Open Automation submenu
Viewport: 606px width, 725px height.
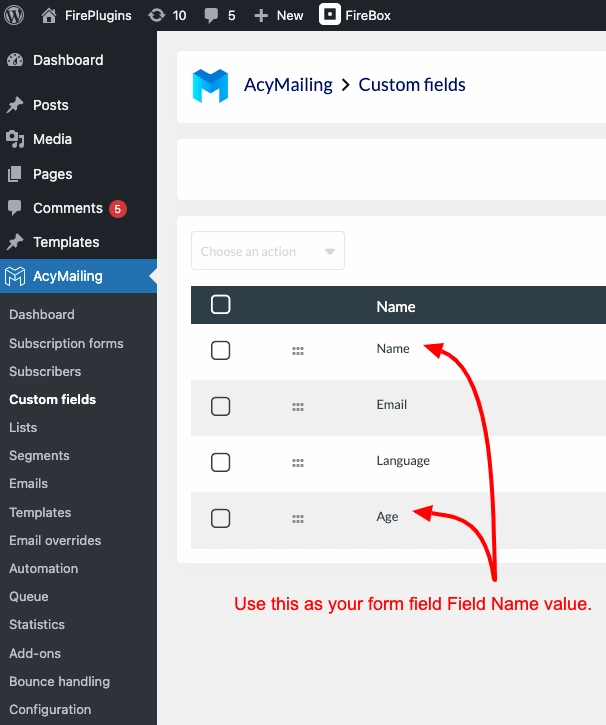pos(44,568)
